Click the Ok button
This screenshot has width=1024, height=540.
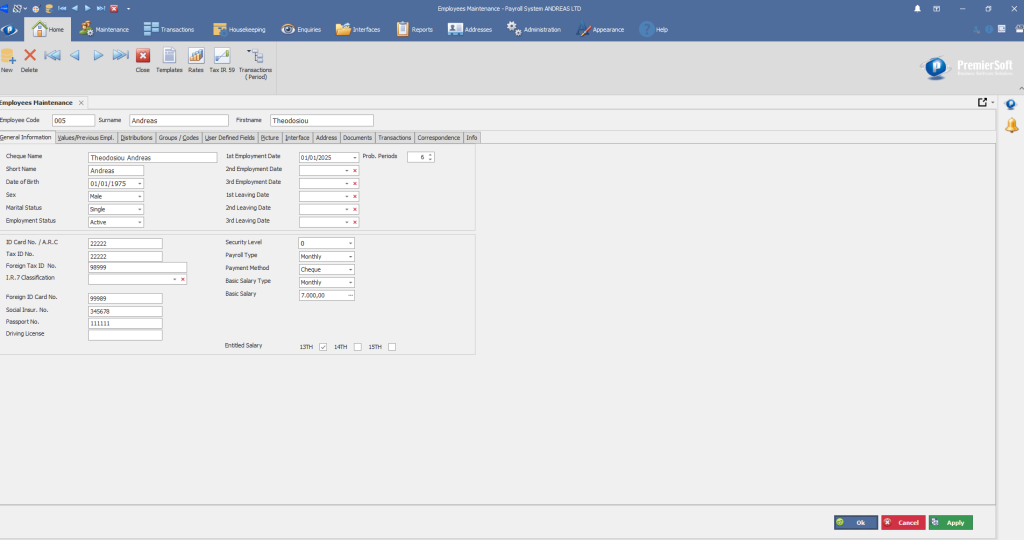(856, 522)
